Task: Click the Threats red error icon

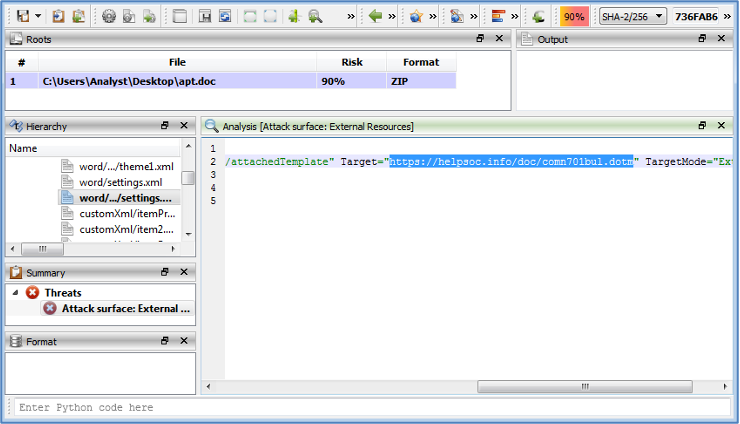Action: tap(33, 293)
